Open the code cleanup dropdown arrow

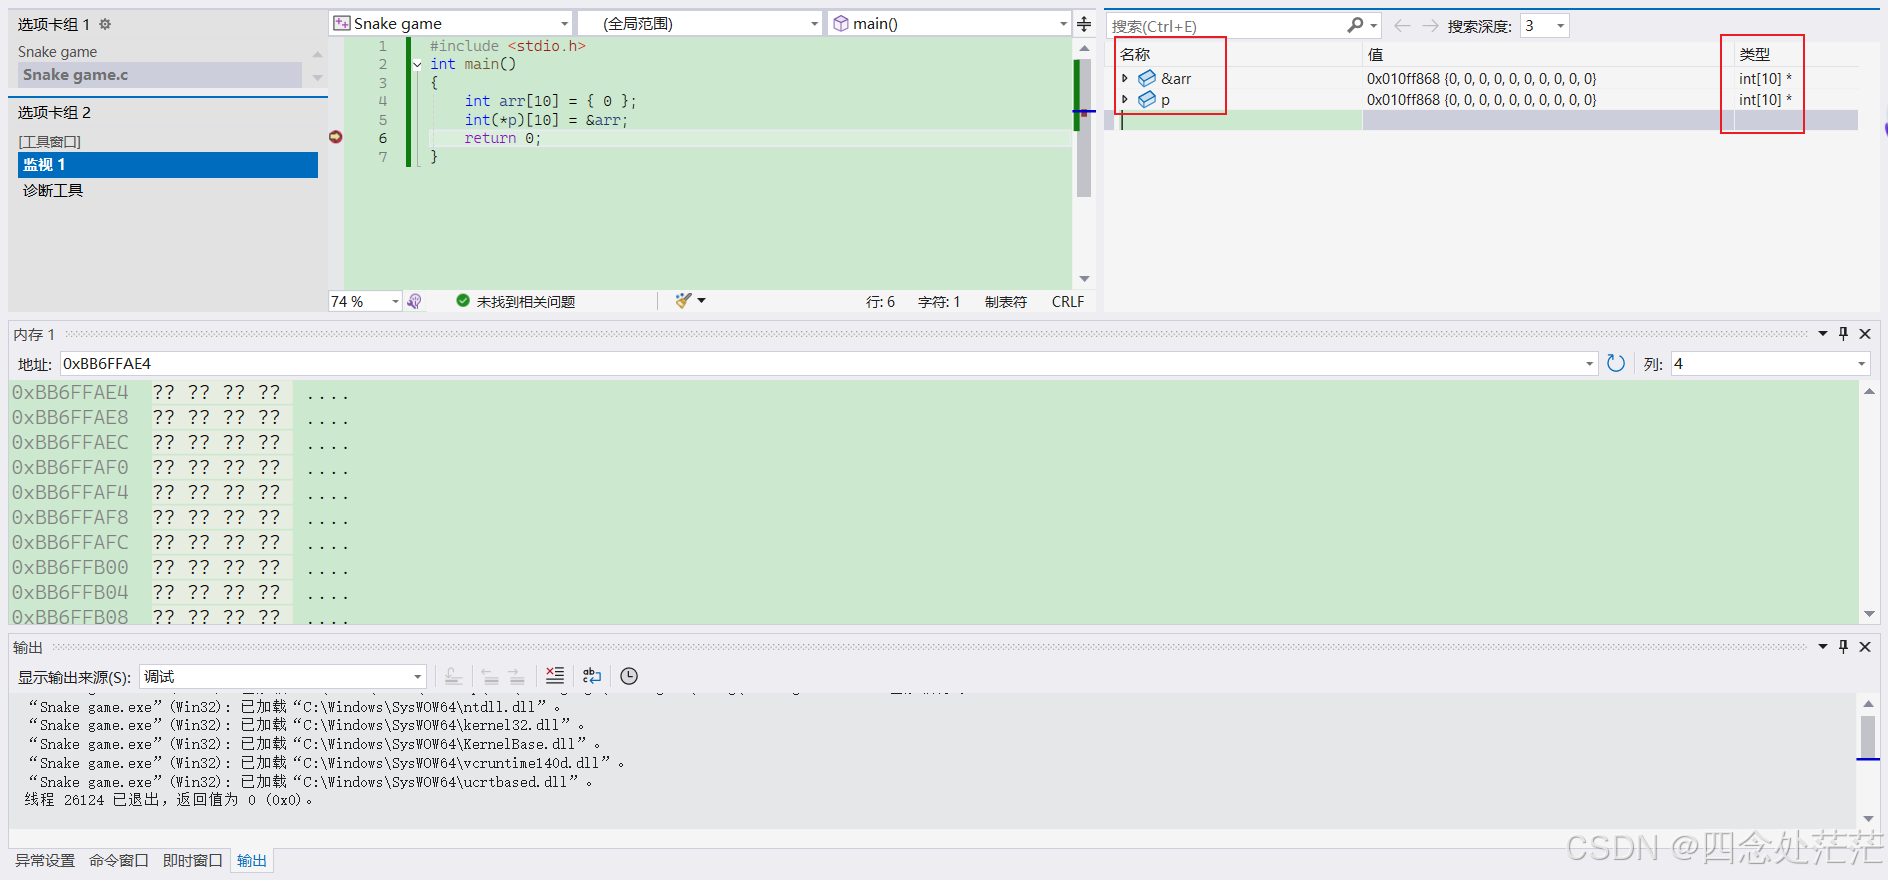click(701, 300)
